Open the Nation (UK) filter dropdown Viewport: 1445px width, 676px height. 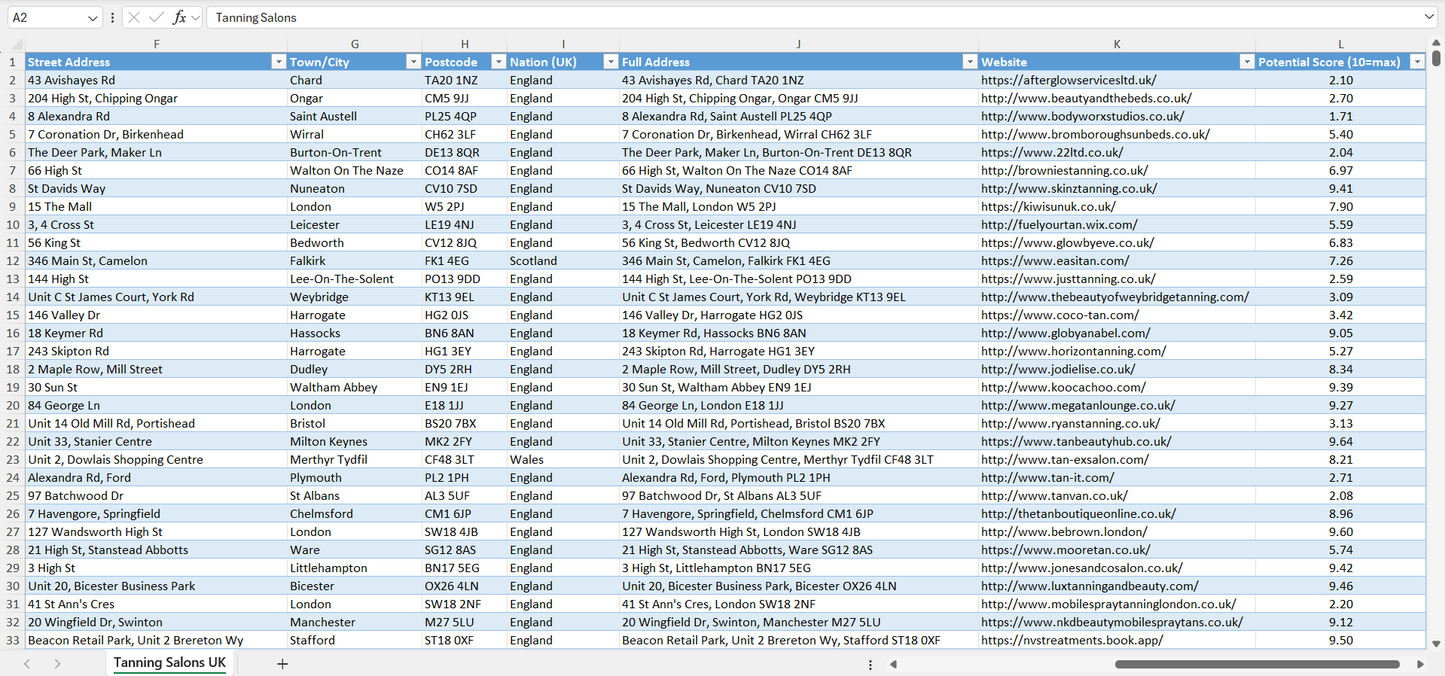[x=610, y=62]
